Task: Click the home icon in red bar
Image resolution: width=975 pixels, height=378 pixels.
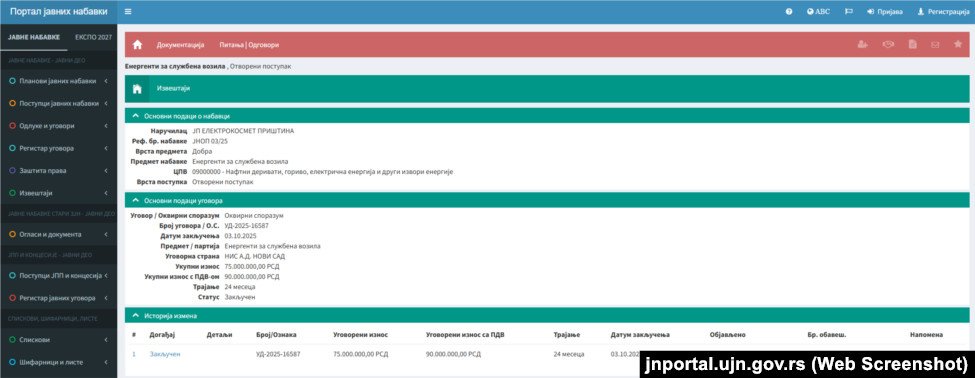Action: (137, 45)
